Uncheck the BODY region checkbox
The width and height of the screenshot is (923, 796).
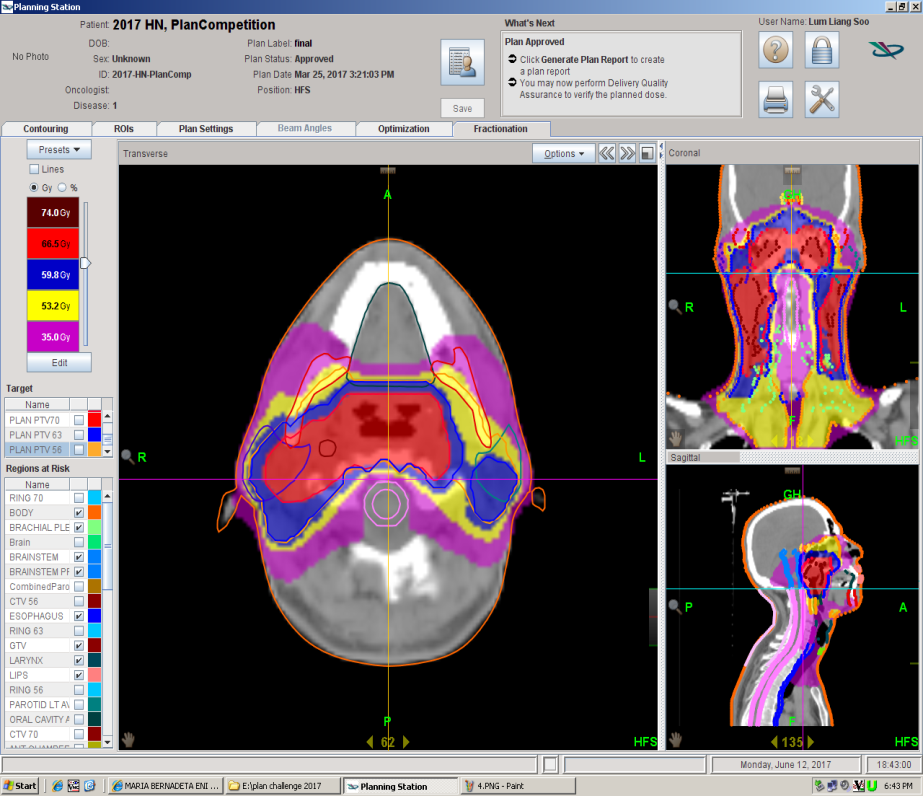[79, 513]
